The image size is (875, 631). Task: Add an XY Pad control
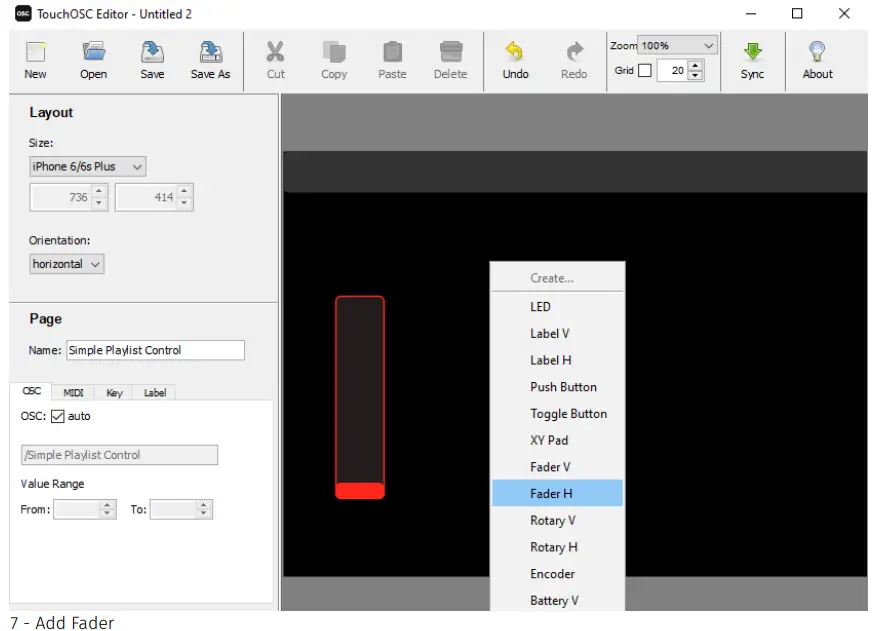557,440
